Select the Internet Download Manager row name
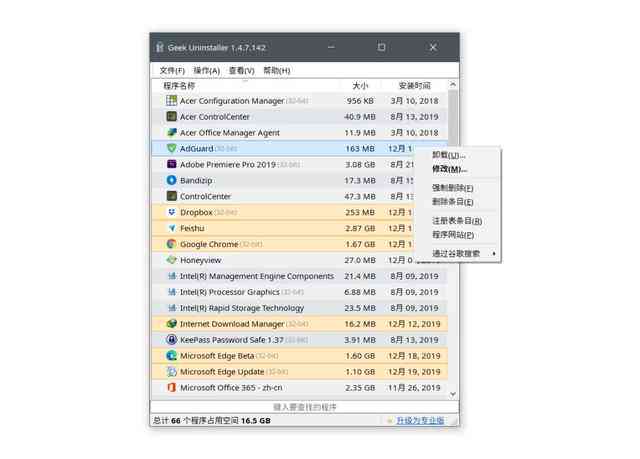Viewport: 640px width, 459px height. coord(232,324)
